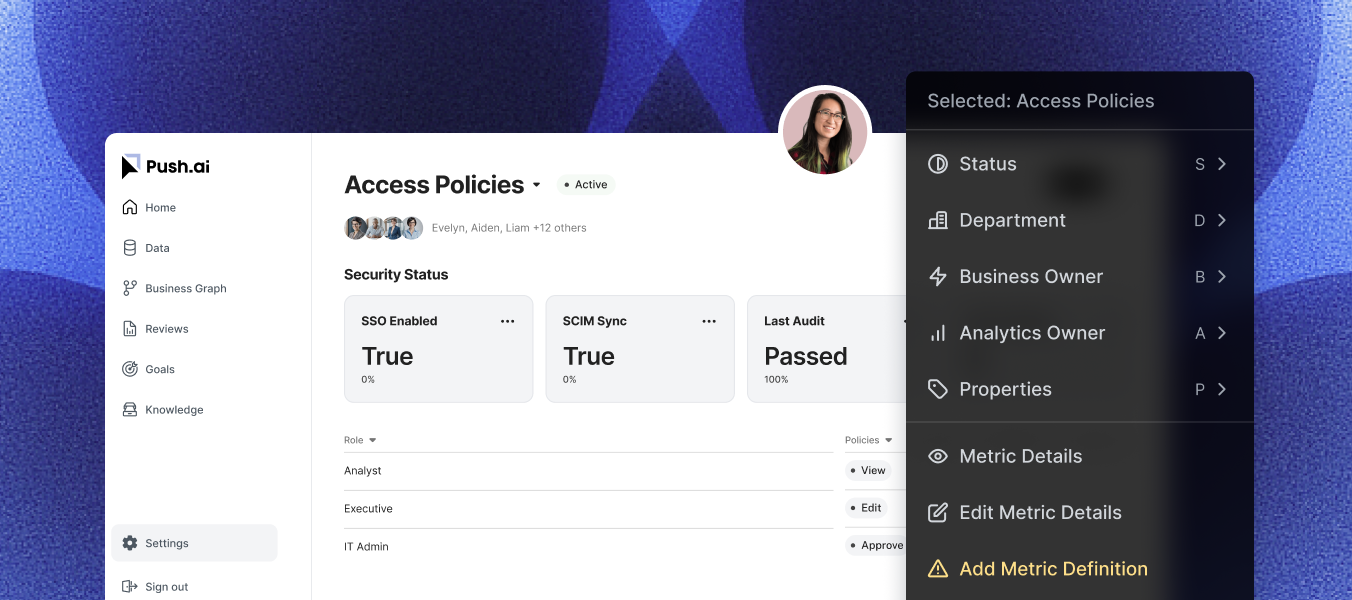
Task: Click the Sign out door icon
Action: (130, 587)
